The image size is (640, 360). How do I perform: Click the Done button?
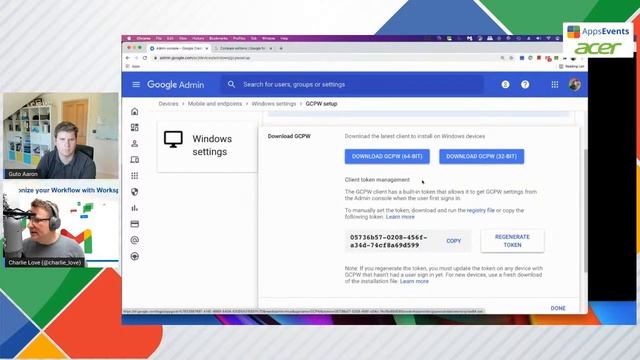tap(558, 308)
